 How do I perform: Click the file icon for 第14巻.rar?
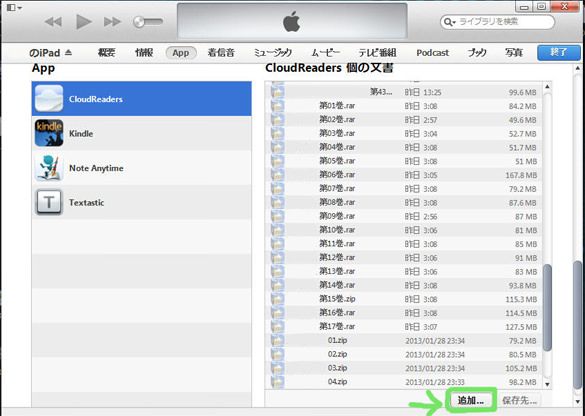[x=278, y=285]
